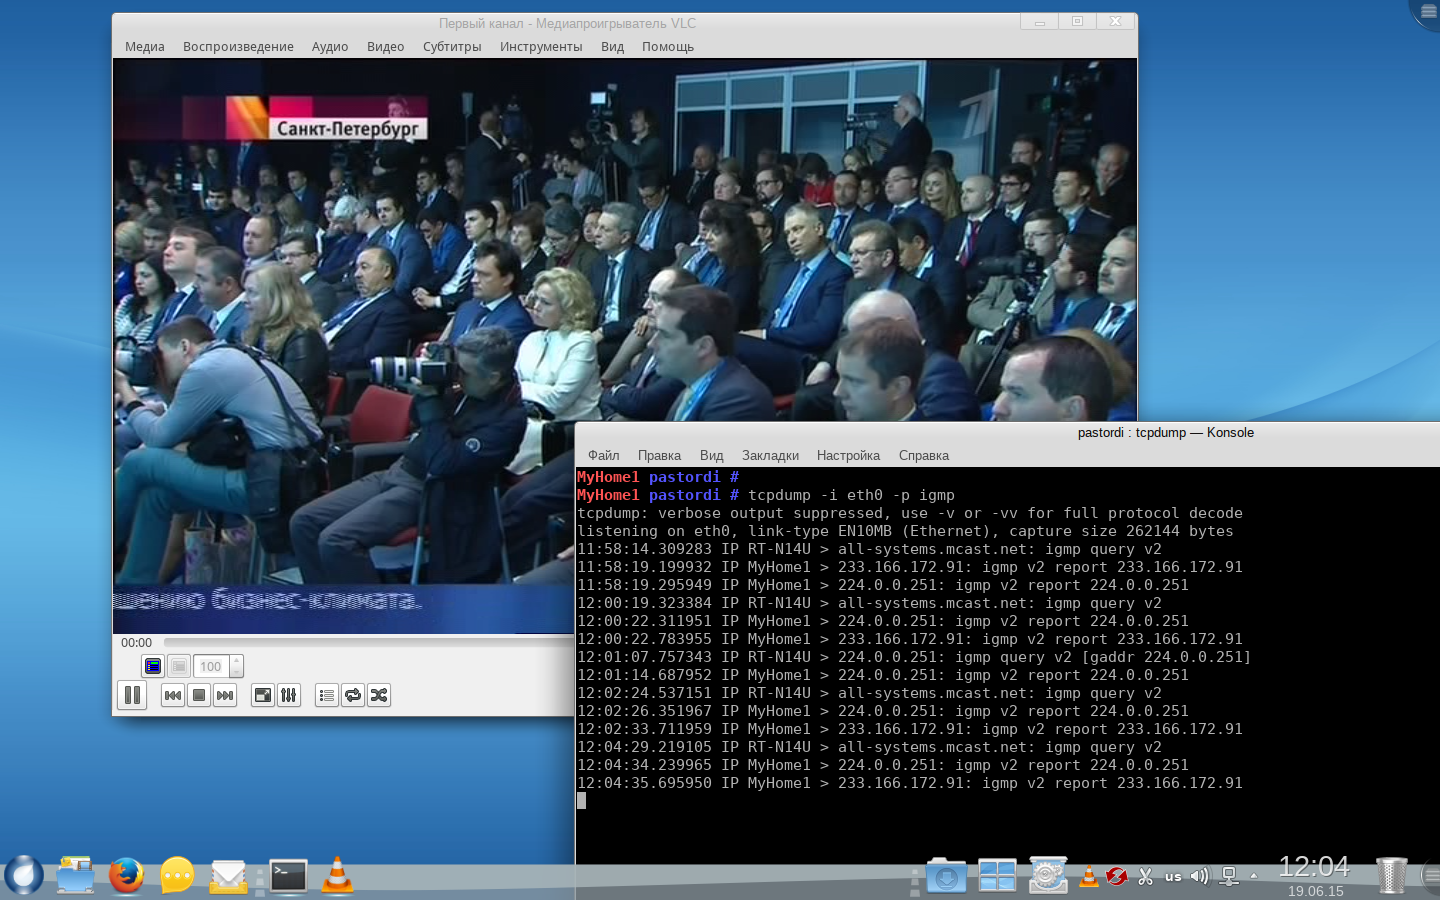
Task: Open the Вид menu in Konsole
Action: coord(712,456)
